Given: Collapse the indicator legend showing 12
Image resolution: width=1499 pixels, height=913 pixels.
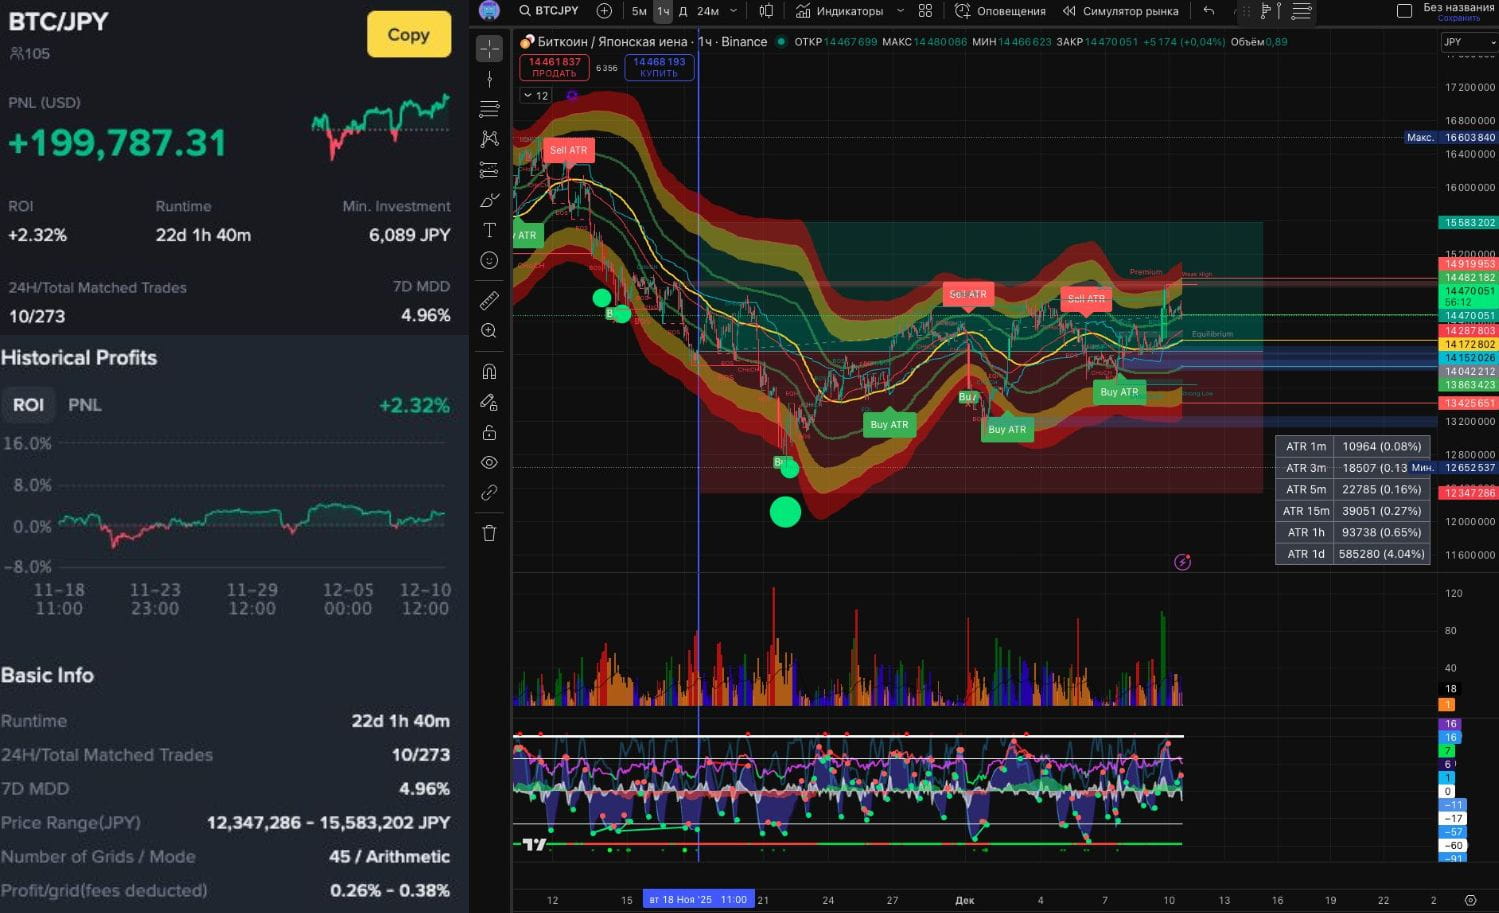Looking at the screenshot, I should (x=536, y=96).
